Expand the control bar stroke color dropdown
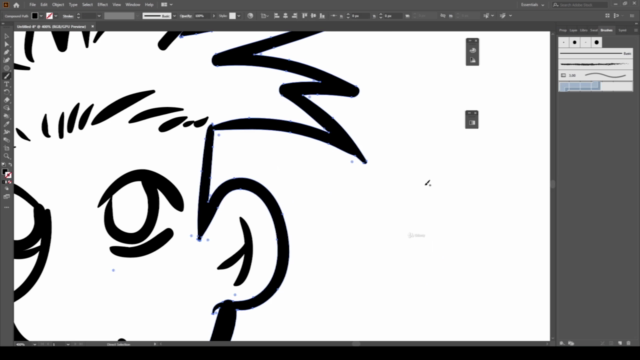The width and height of the screenshot is (640, 360). 56,16
